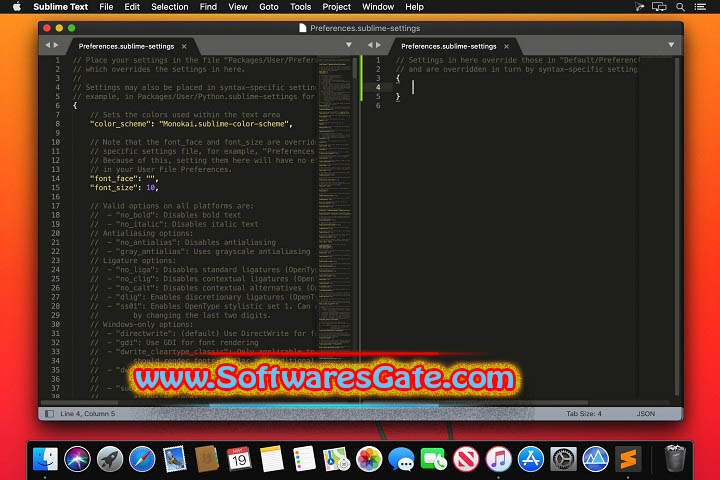The image size is (720, 480).
Task: Open right pane tab list dropdown arrow
Action: pyautogui.click(x=671, y=45)
